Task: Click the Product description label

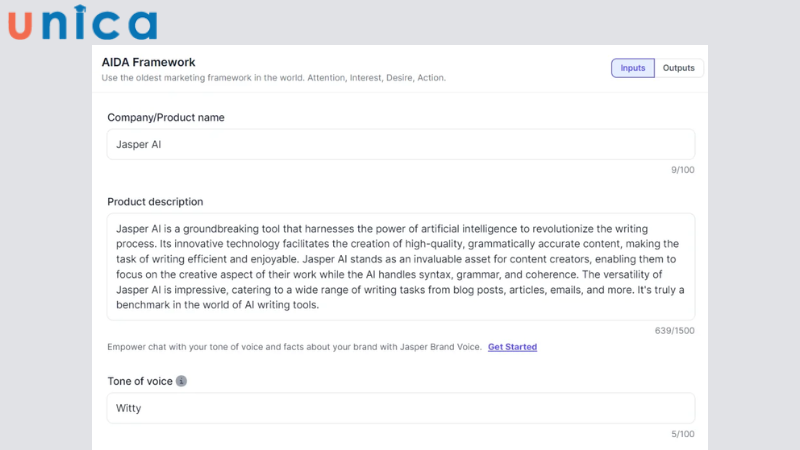Action: (x=155, y=201)
